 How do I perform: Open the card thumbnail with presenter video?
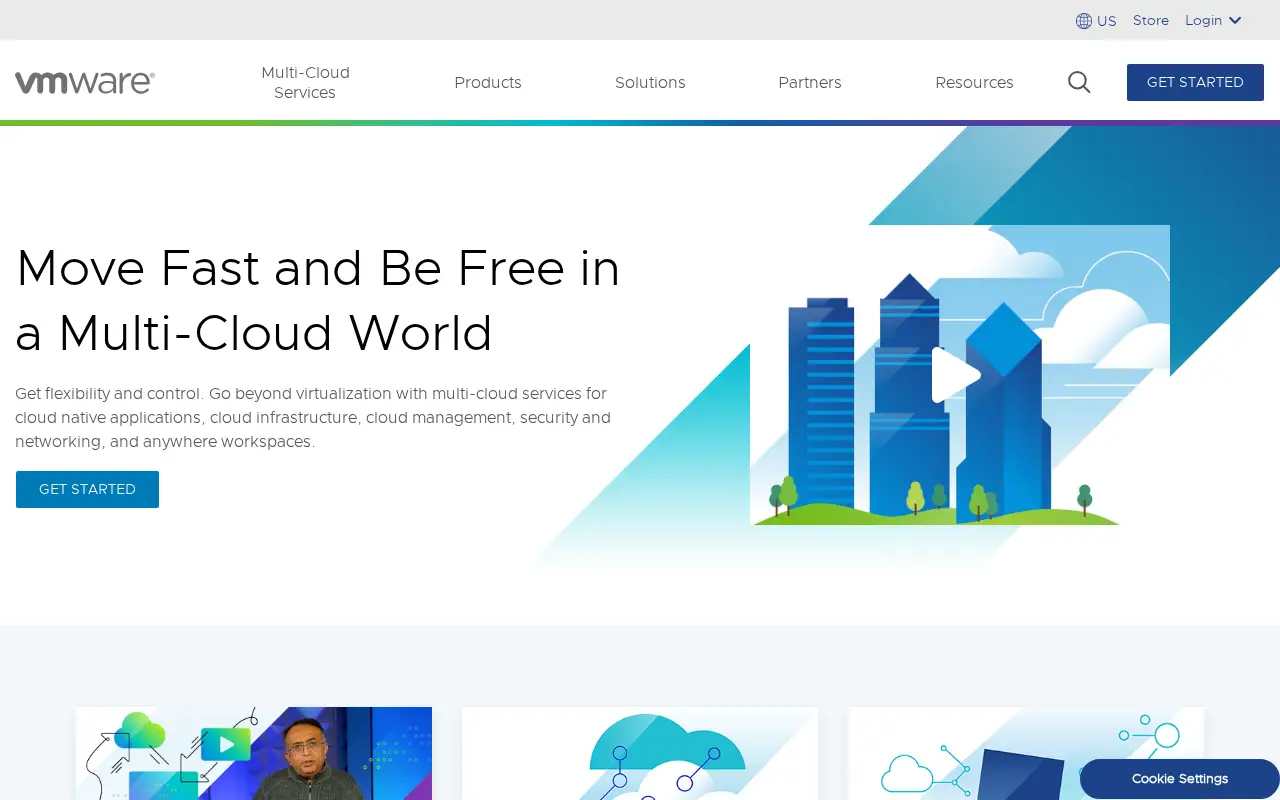(254, 753)
